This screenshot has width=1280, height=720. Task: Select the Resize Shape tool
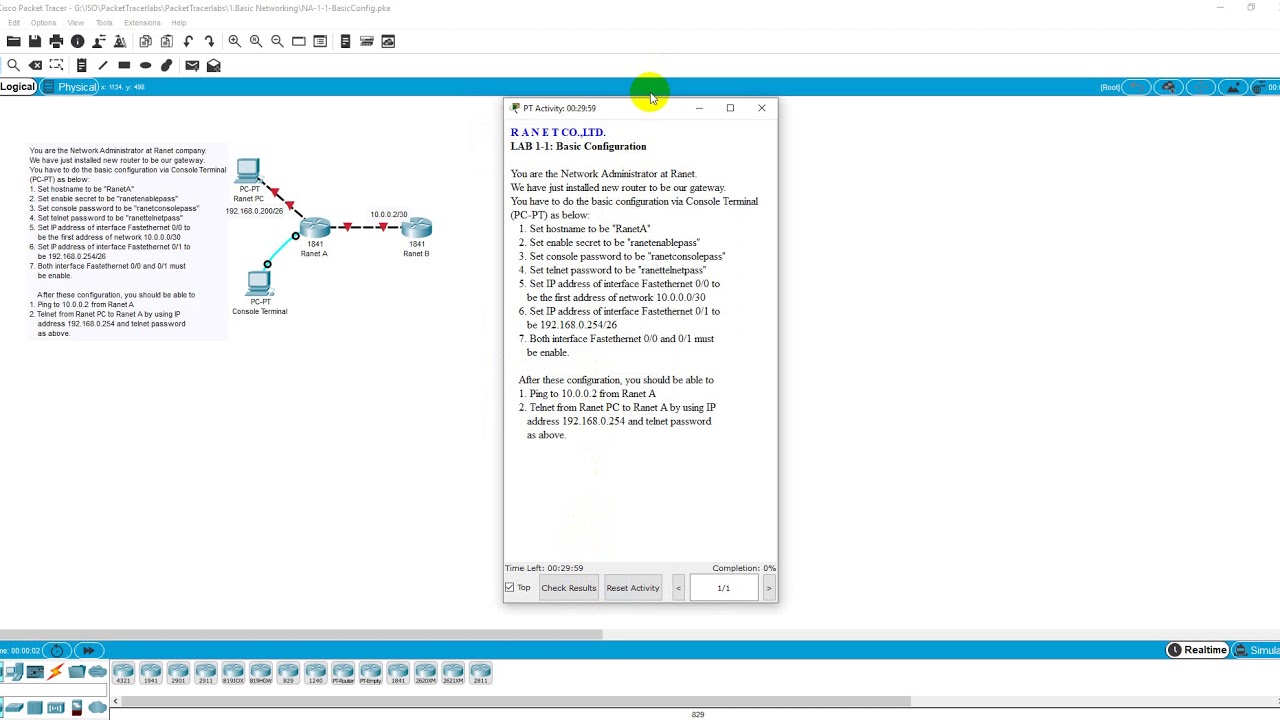(56, 65)
